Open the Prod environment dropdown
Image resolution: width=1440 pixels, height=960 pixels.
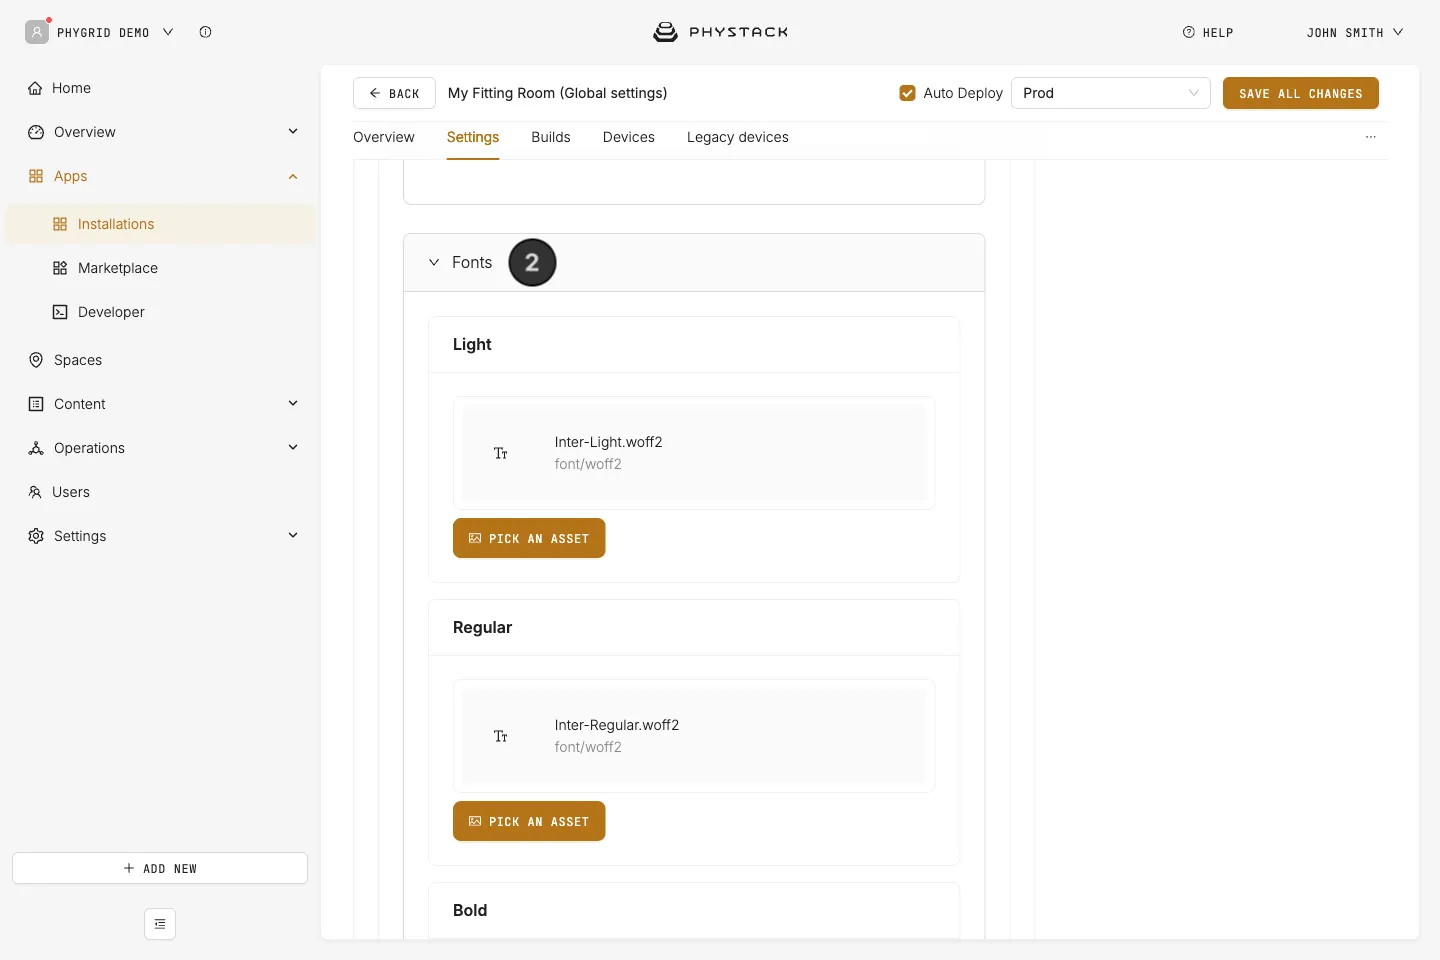tap(1111, 93)
